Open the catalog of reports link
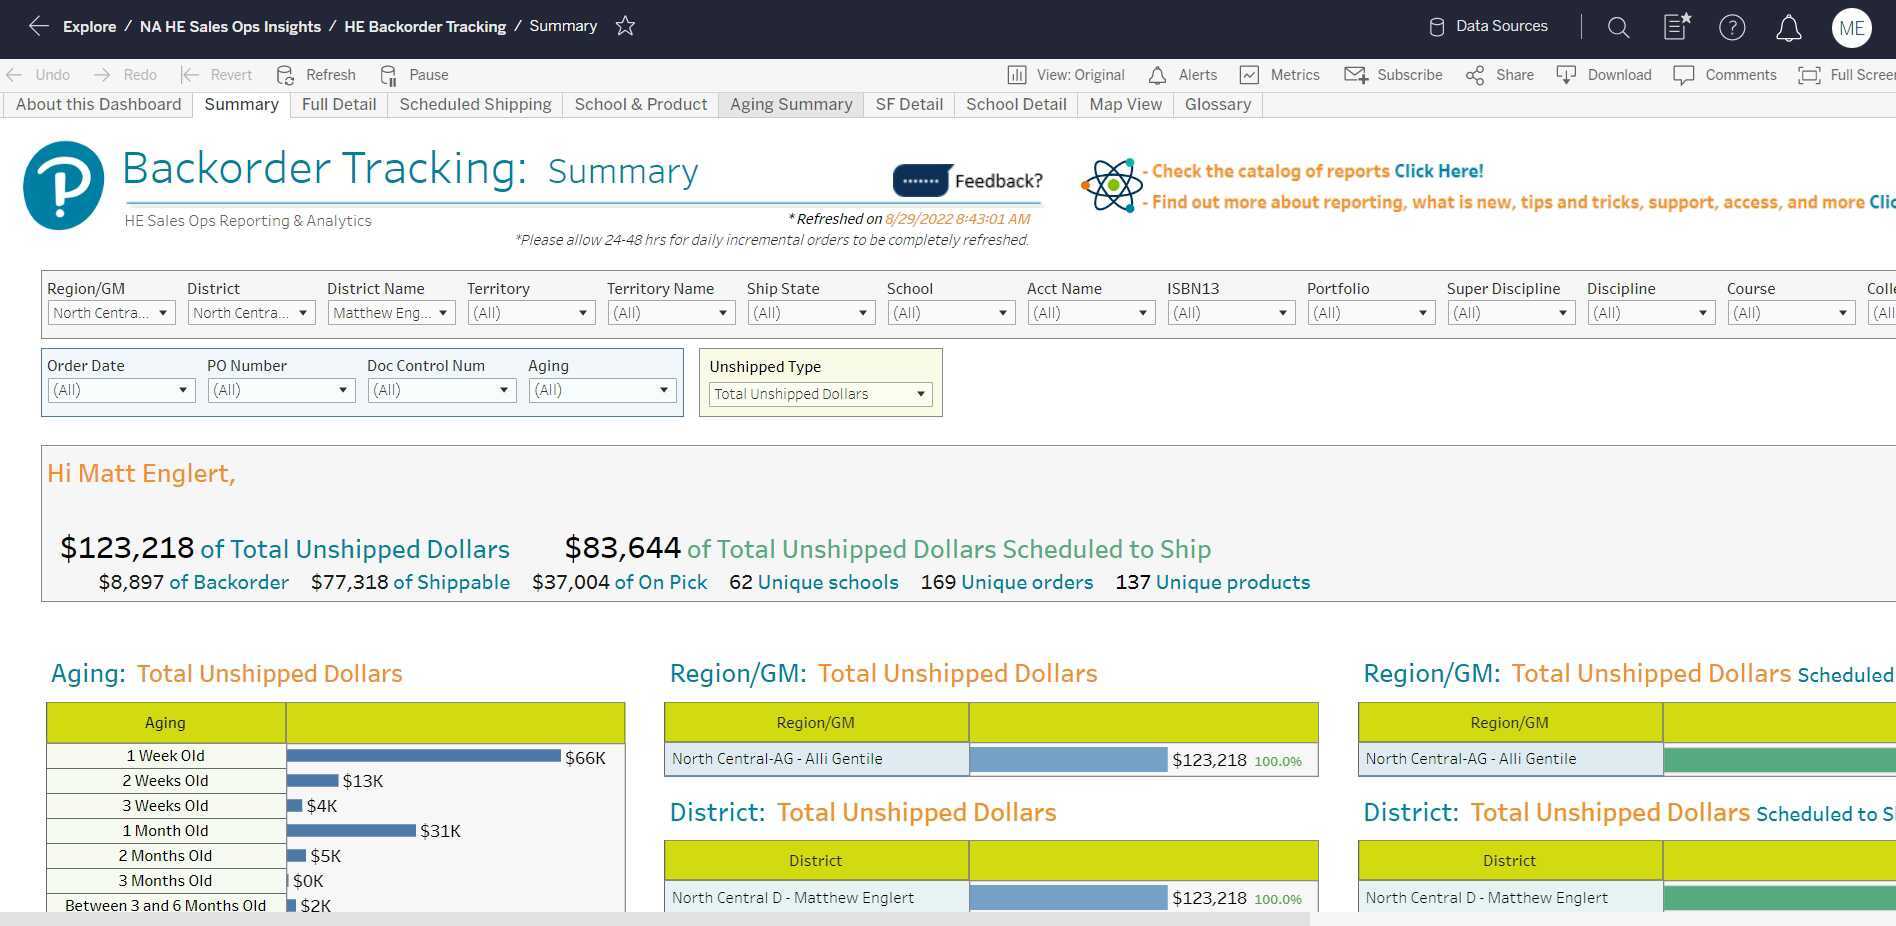 1437,171
